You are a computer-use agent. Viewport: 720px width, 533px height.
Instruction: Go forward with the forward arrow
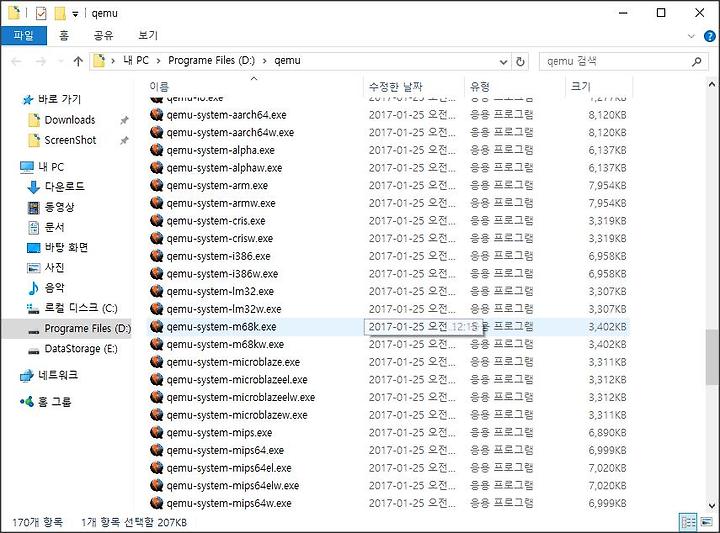pos(41,61)
